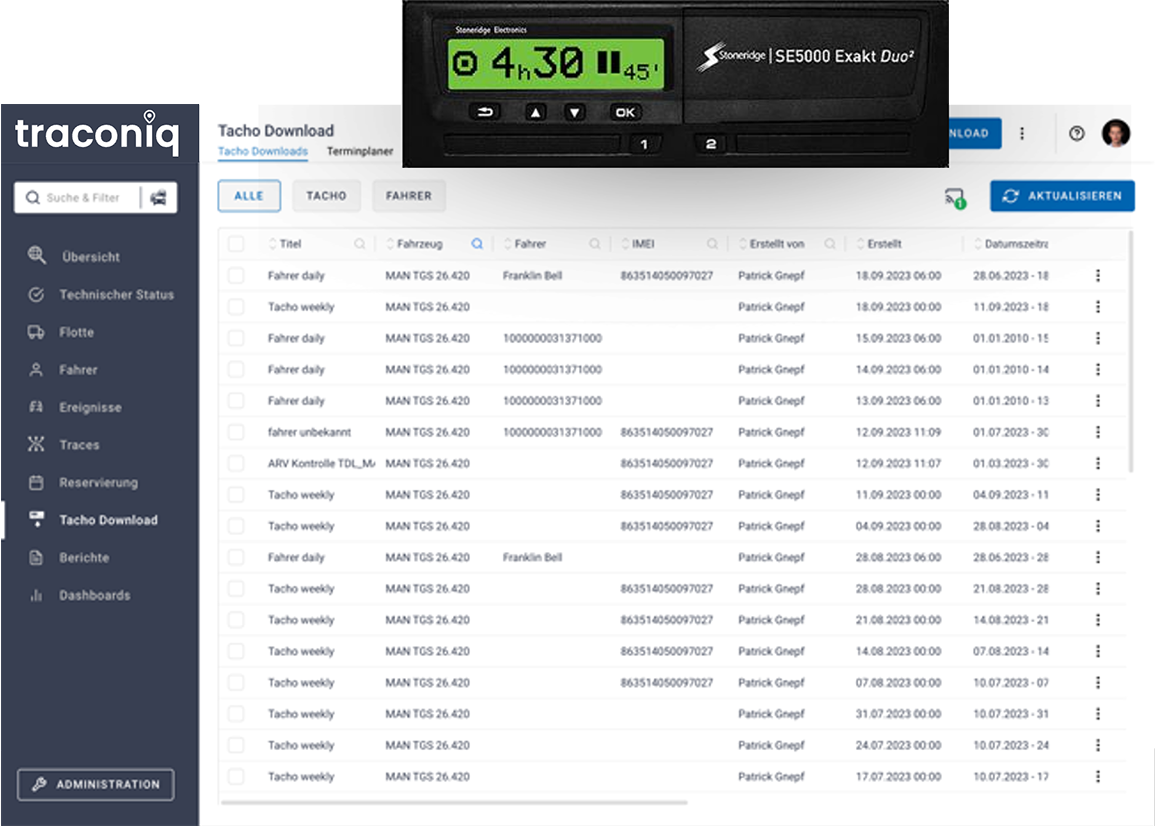Switch to the Terminplaner tab
The image size is (1156, 826).
[360, 152]
